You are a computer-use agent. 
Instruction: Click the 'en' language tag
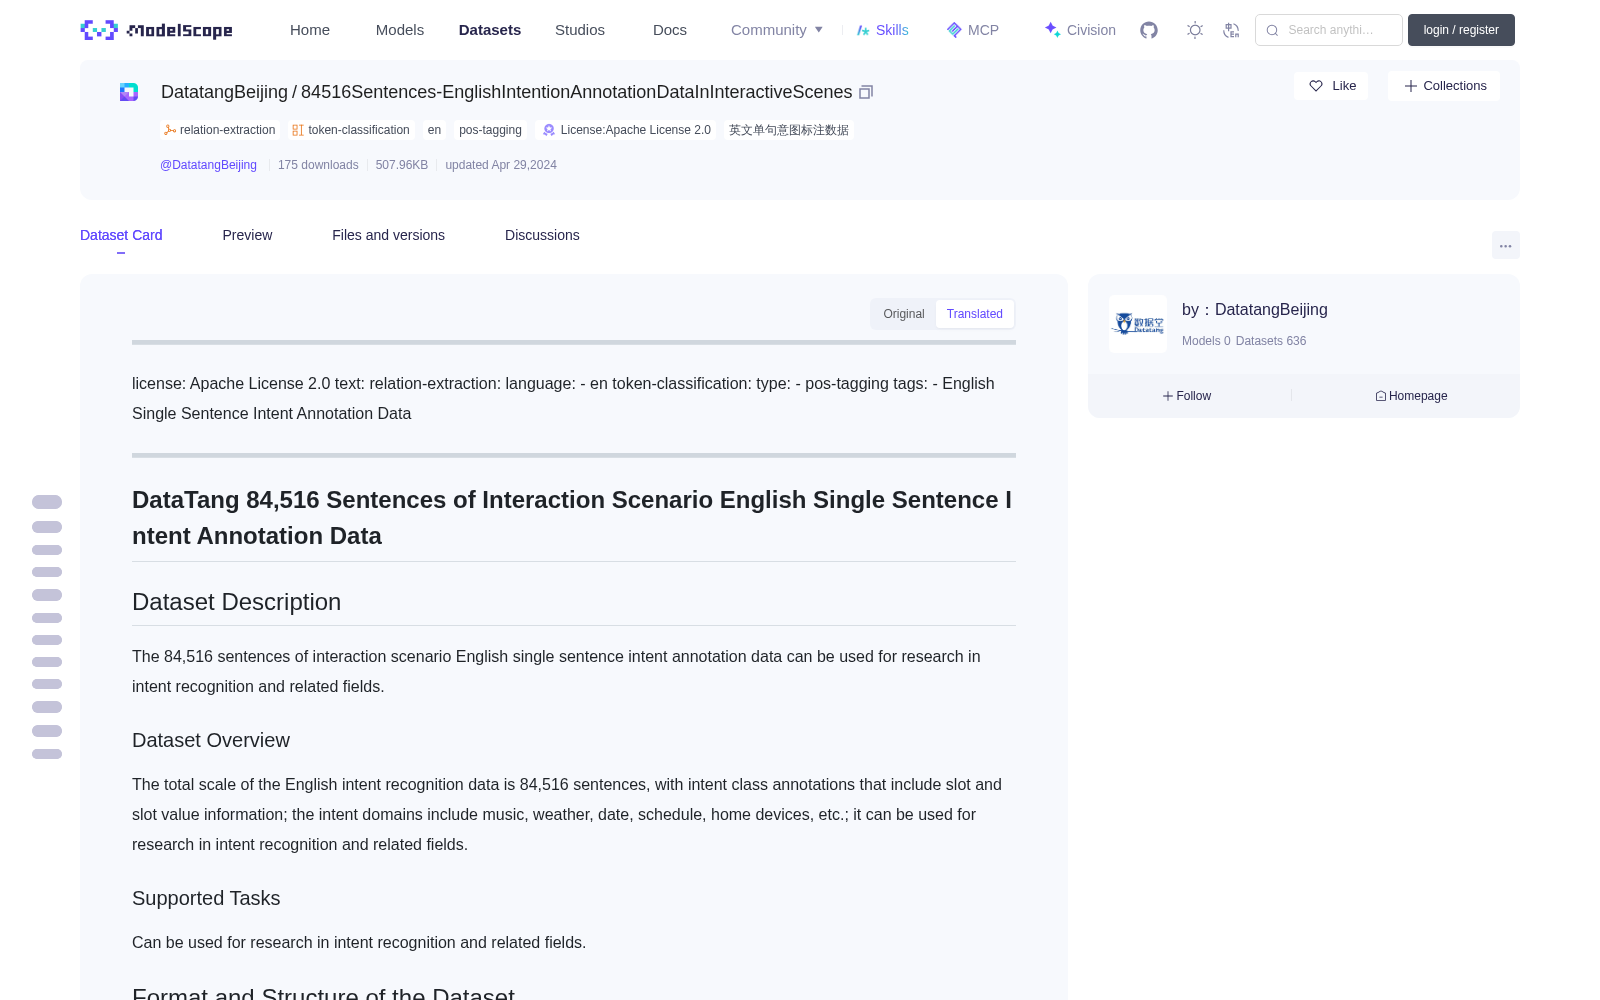tap(434, 130)
